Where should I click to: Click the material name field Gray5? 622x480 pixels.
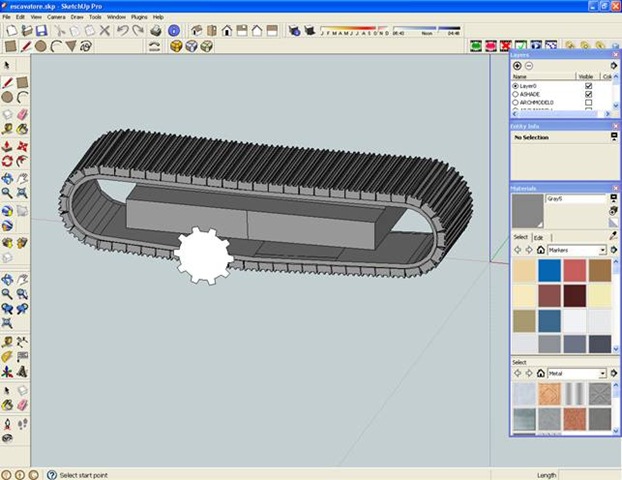coord(576,199)
